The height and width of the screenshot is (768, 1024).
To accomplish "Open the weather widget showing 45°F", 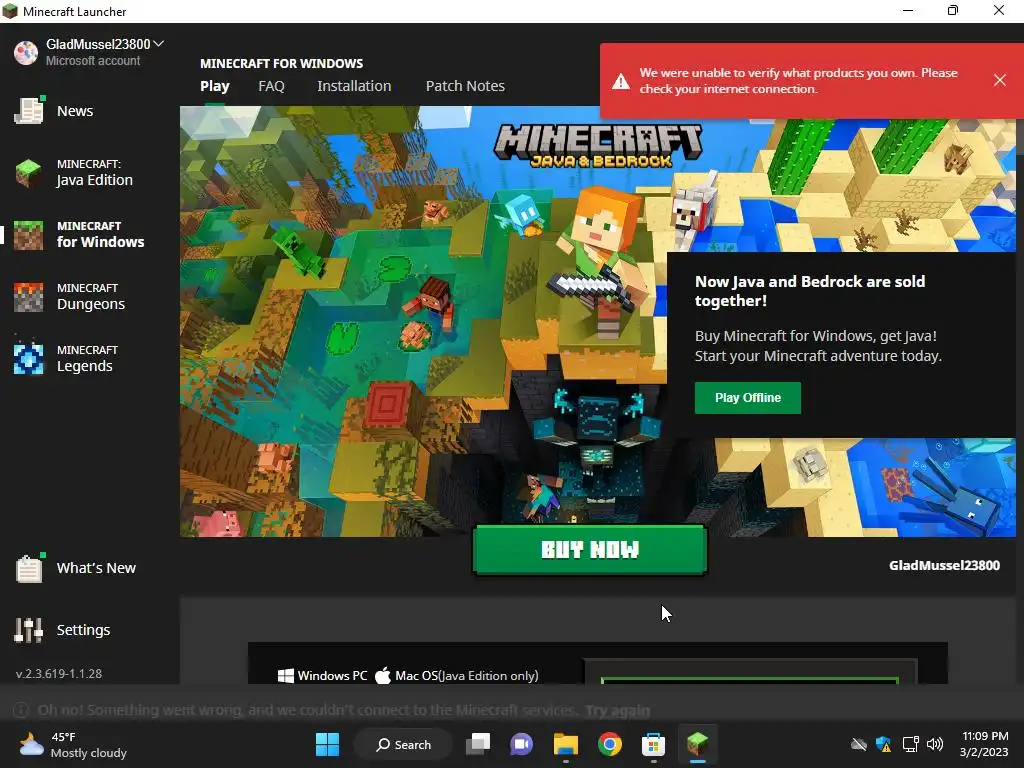I will pos(72,744).
